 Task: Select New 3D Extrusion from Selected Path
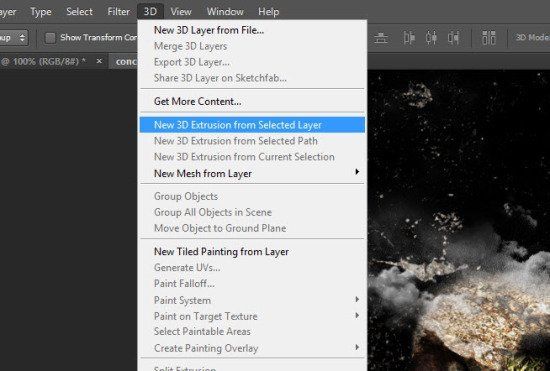[252, 141]
